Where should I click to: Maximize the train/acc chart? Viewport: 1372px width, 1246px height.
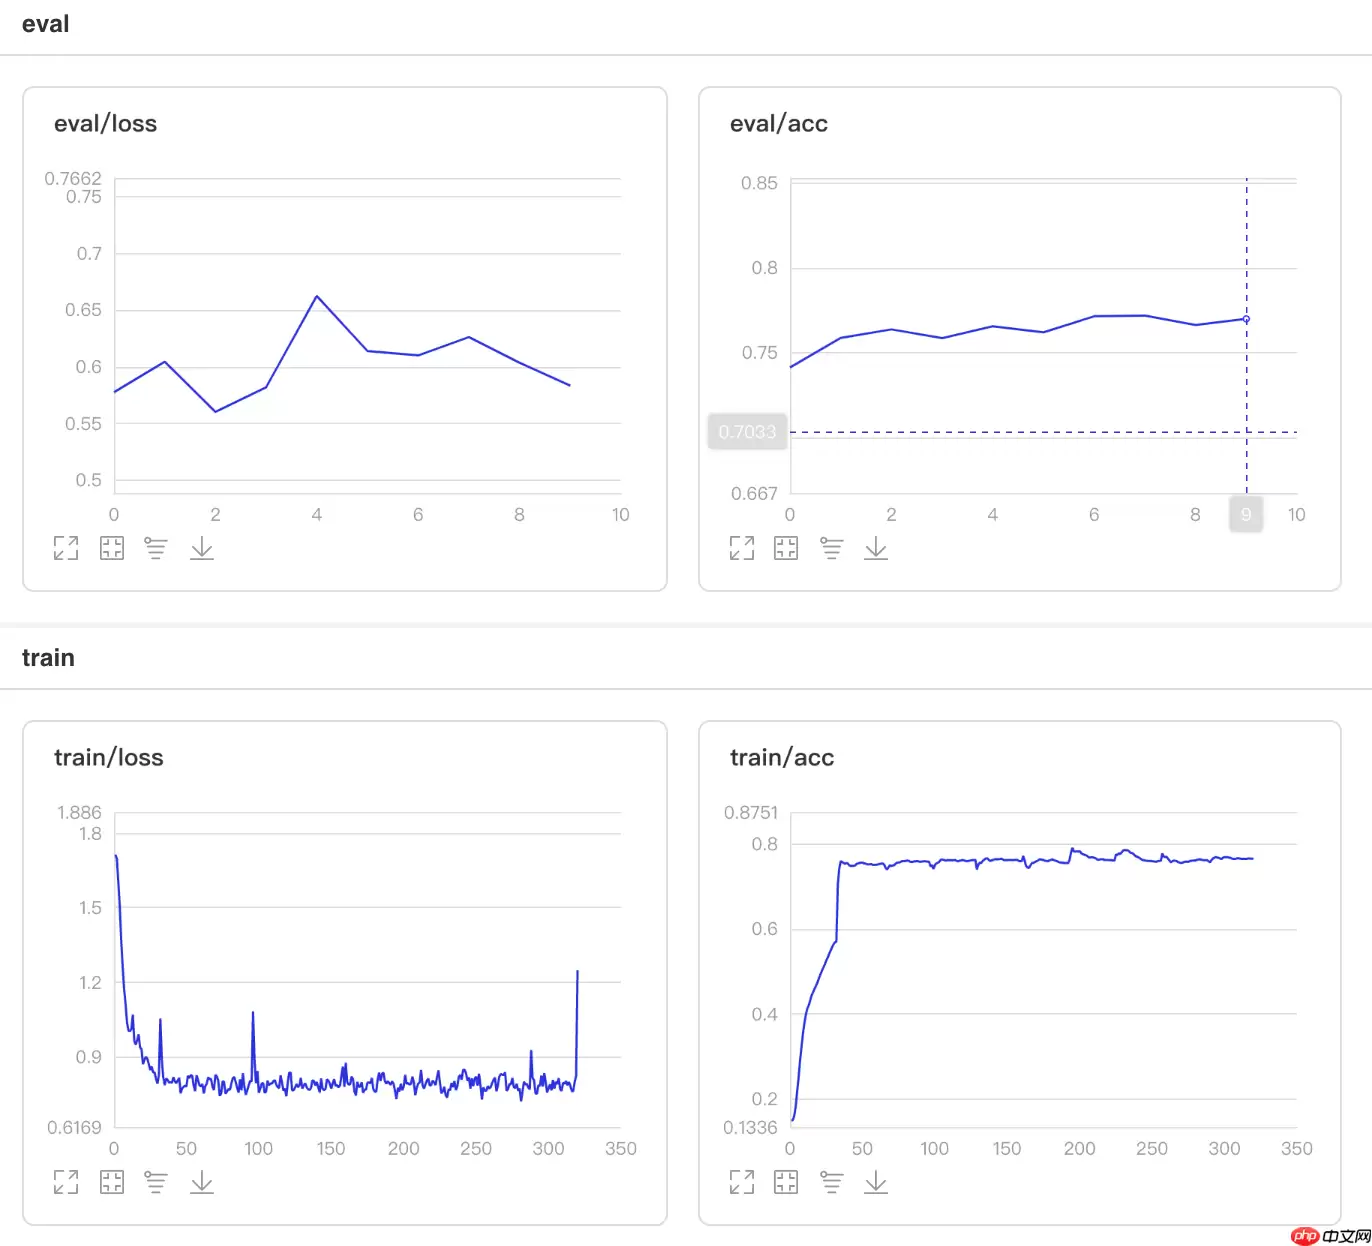point(742,1182)
